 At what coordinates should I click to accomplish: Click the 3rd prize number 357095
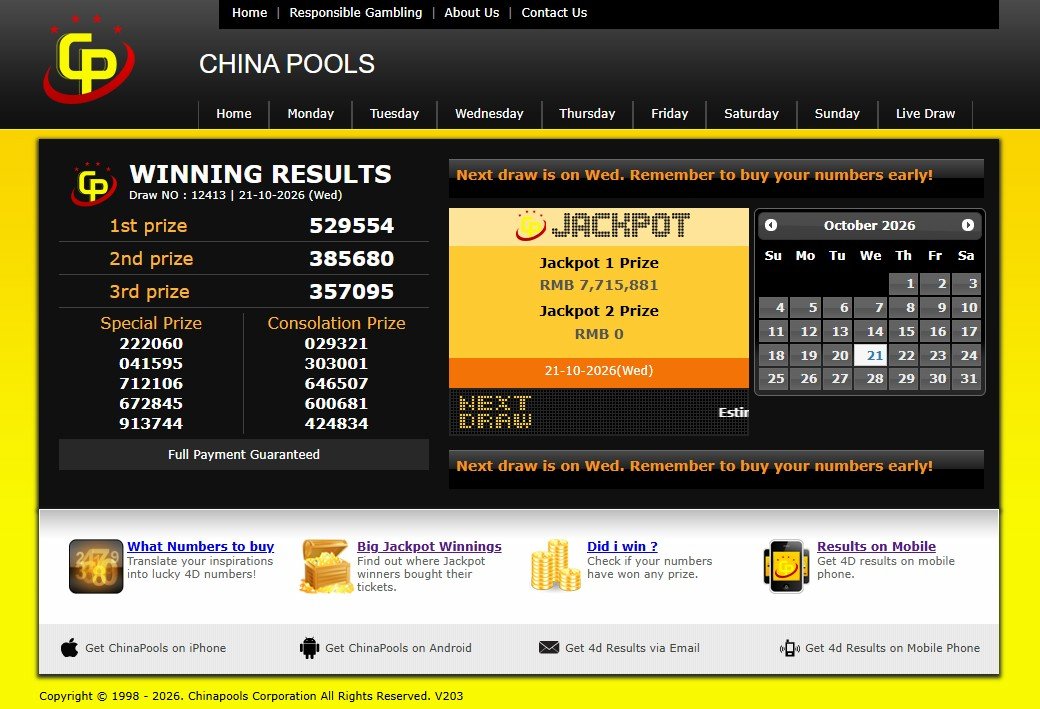click(352, 292)
